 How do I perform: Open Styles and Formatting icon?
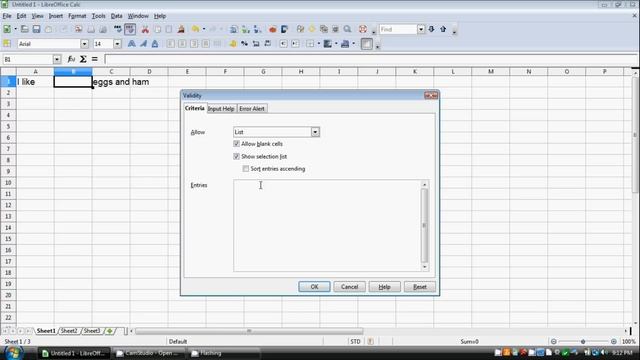(x=7, y=44)
